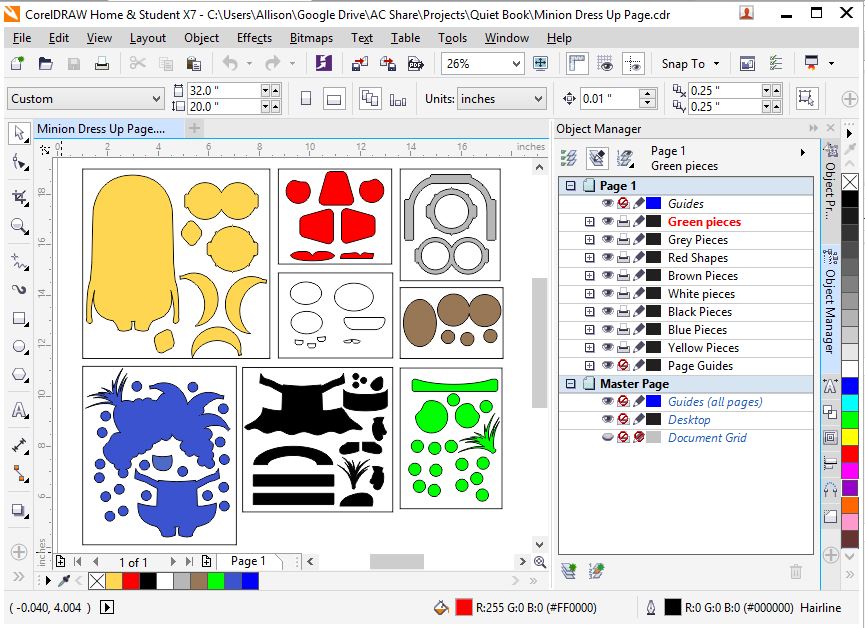Viewport: 865px width, 628px height.
Task: Open the Object menu
Action: (x=201, y=38)
